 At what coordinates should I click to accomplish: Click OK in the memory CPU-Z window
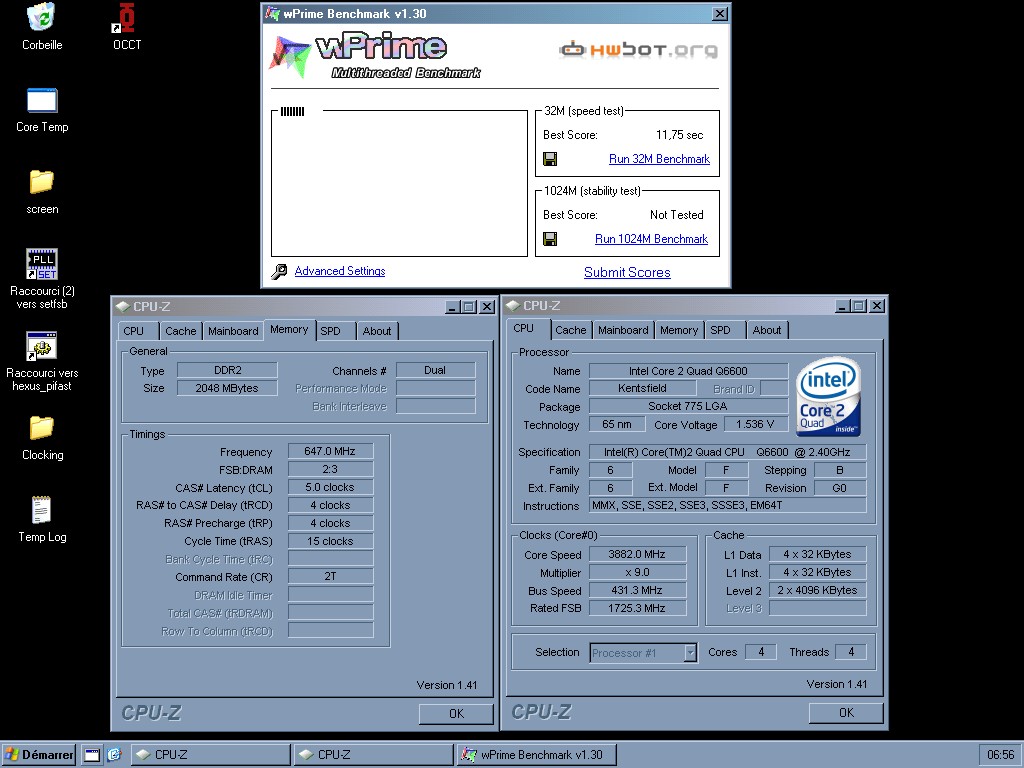click(456, 714)
